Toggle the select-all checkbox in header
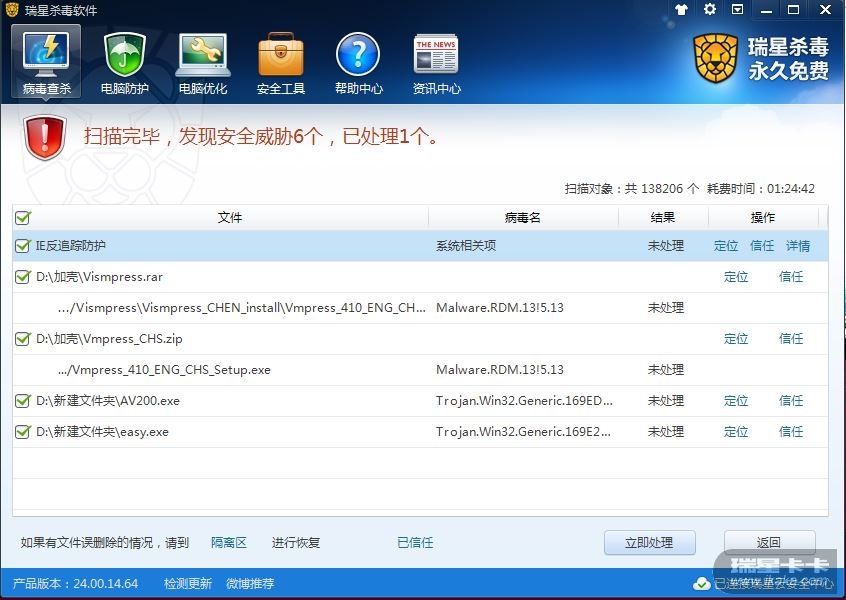The image size is (846, 600). click(23, 217)
